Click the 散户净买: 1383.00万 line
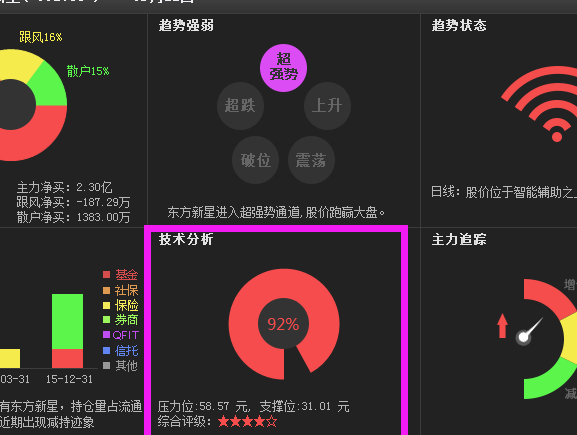Screen dimensions: 577x435 click(x=73, y=217)
